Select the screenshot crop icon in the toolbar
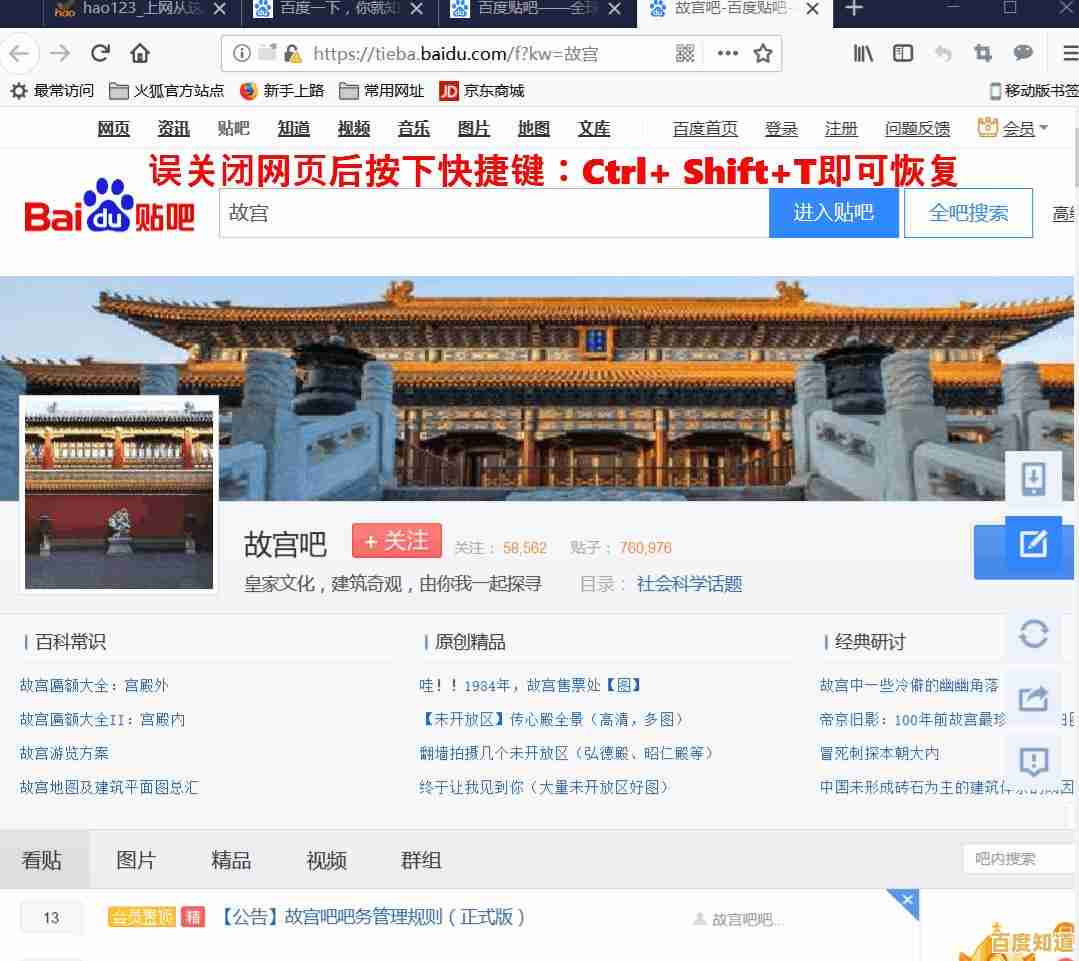Screen dimensions: 1079x961 tap(983, 53)
